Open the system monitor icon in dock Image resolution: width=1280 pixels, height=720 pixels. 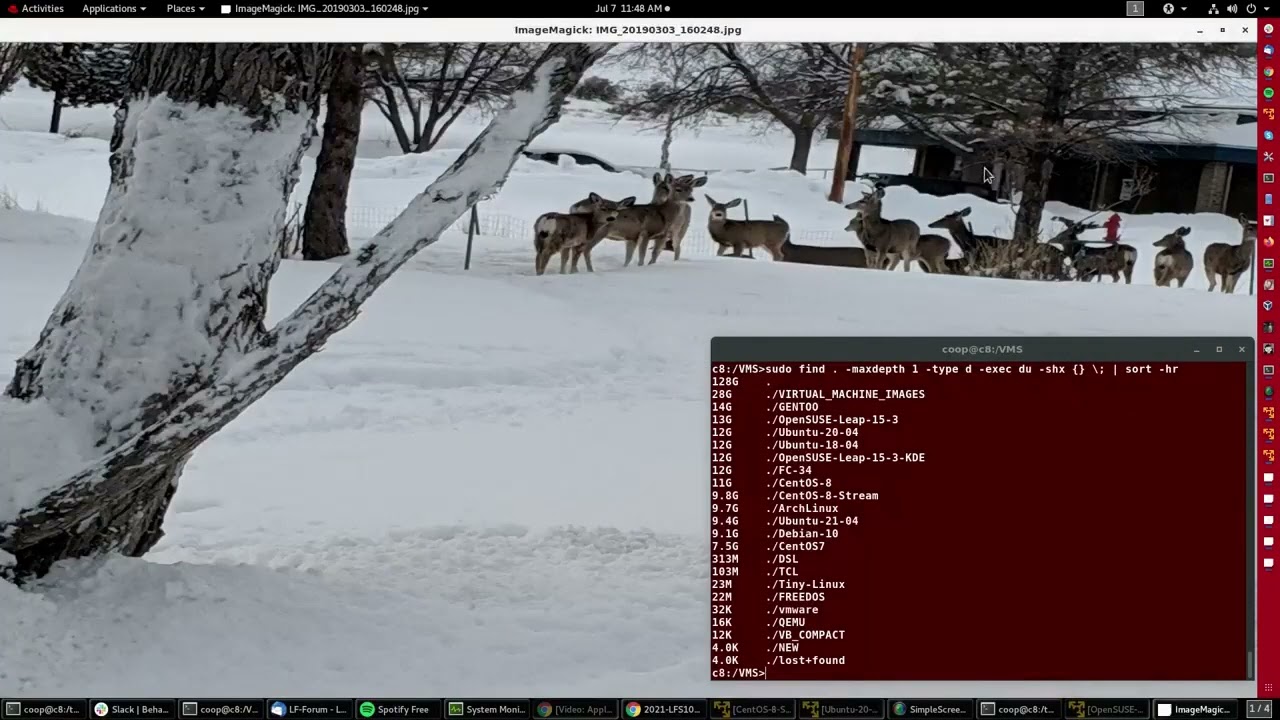1269,263
